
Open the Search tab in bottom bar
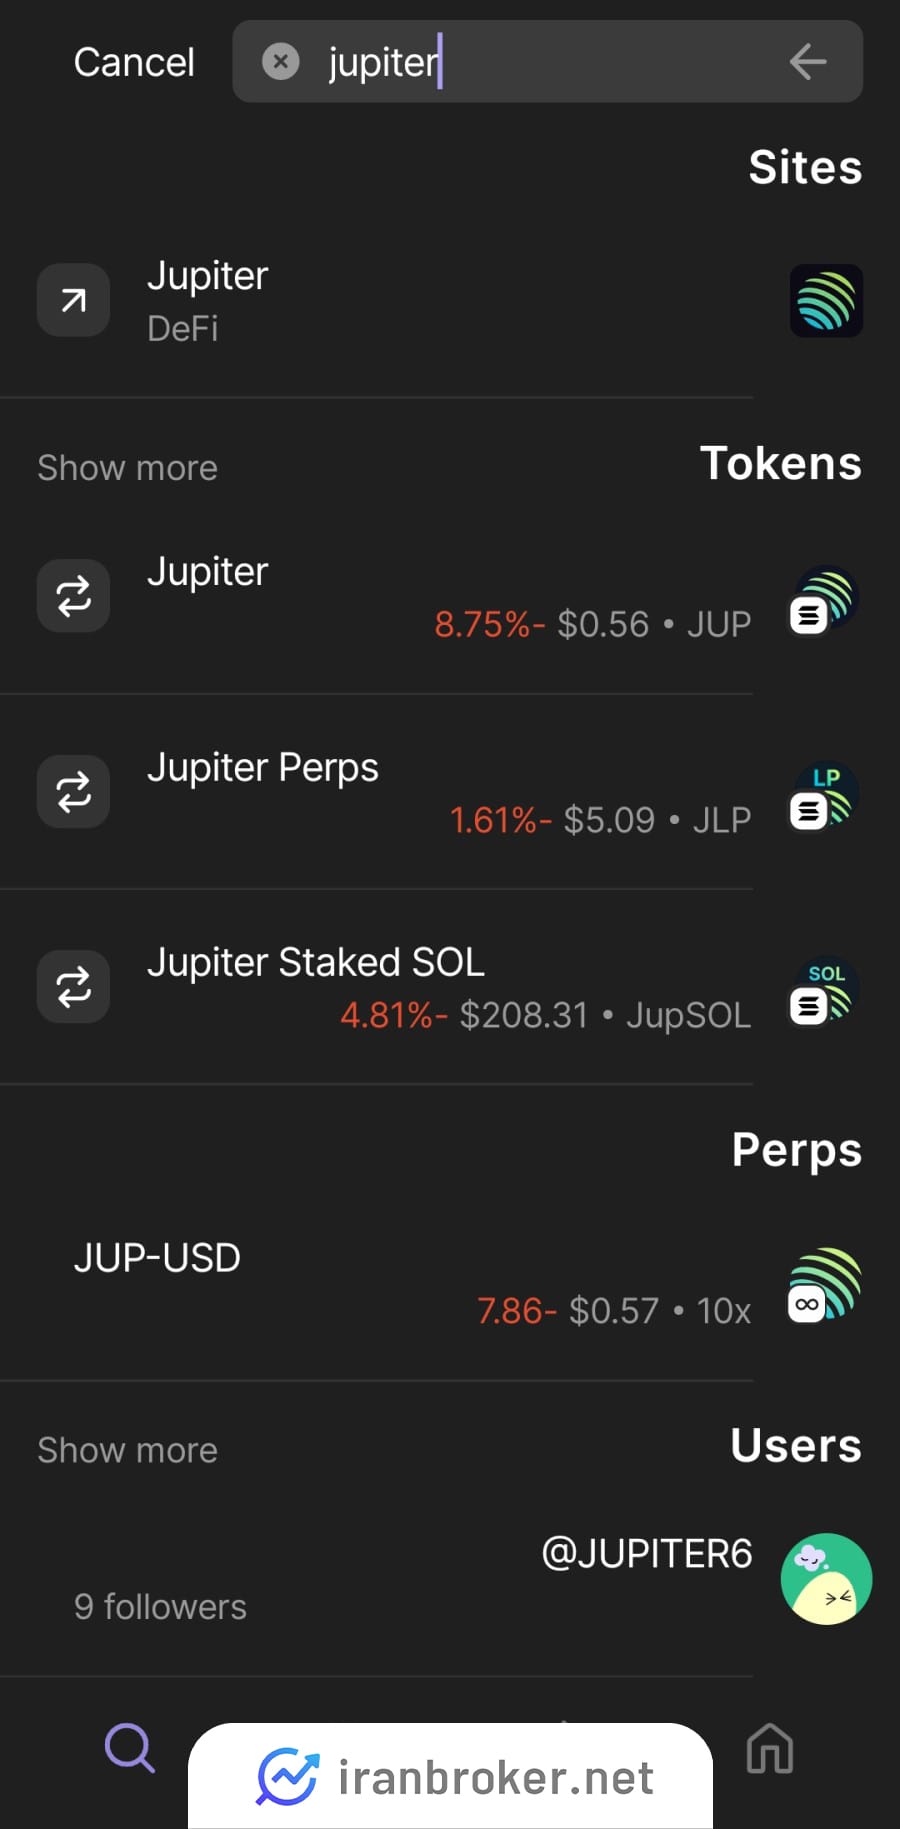coord(130,1748)
